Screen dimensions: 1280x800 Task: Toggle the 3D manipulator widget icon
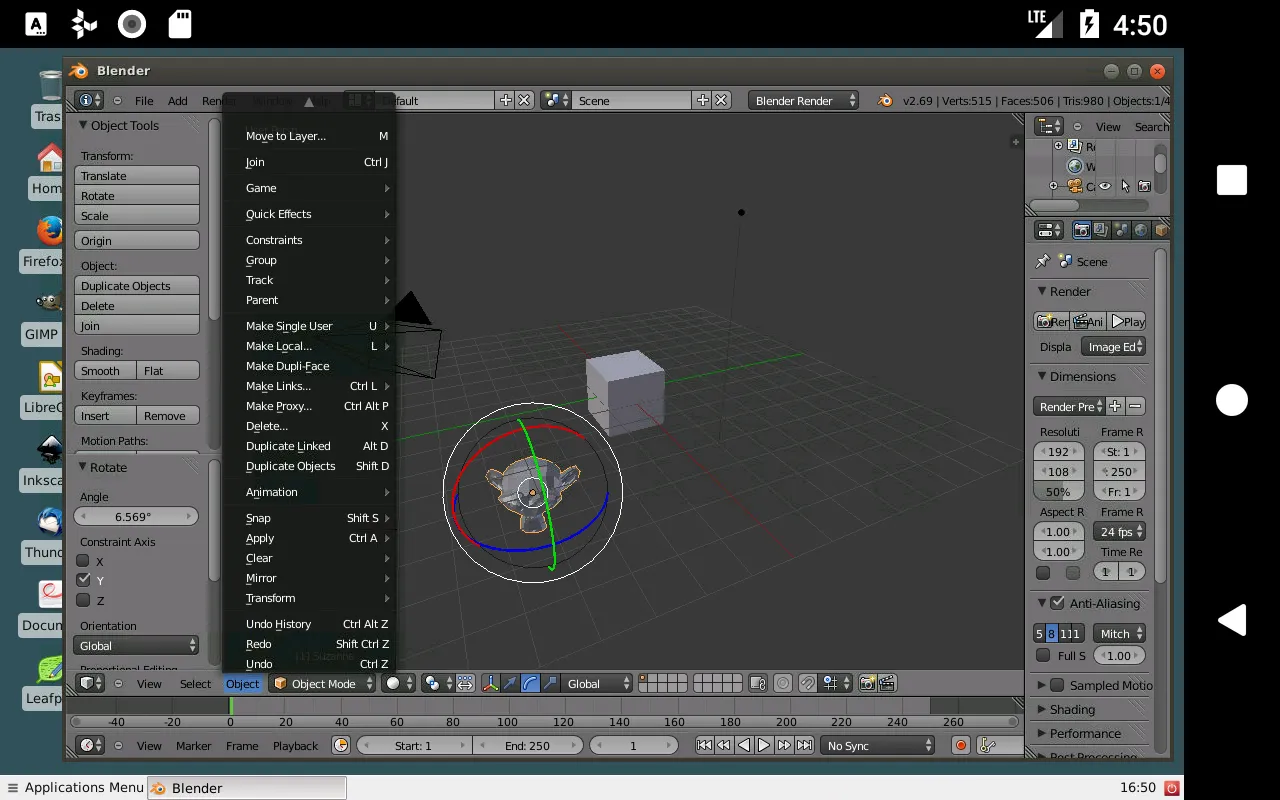point(491,684)
